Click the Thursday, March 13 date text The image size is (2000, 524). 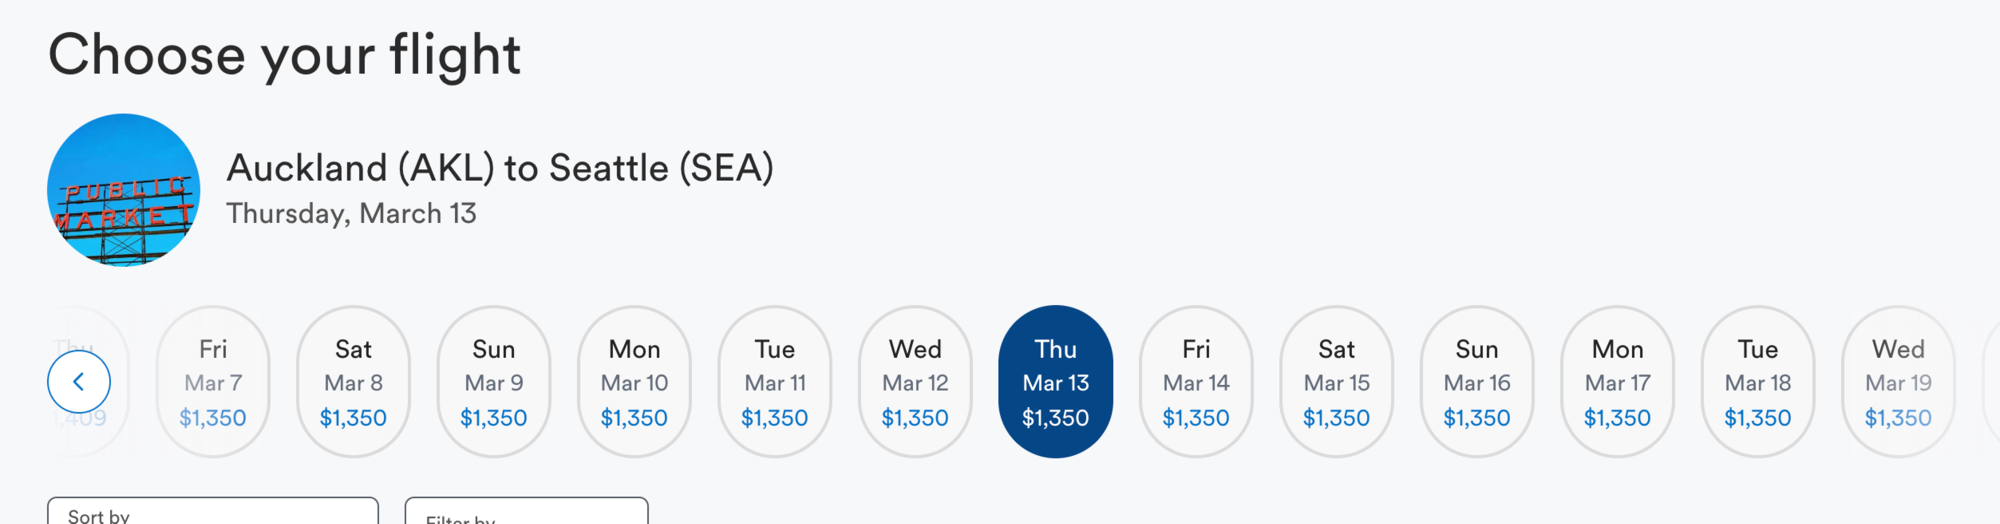point(351,214)
